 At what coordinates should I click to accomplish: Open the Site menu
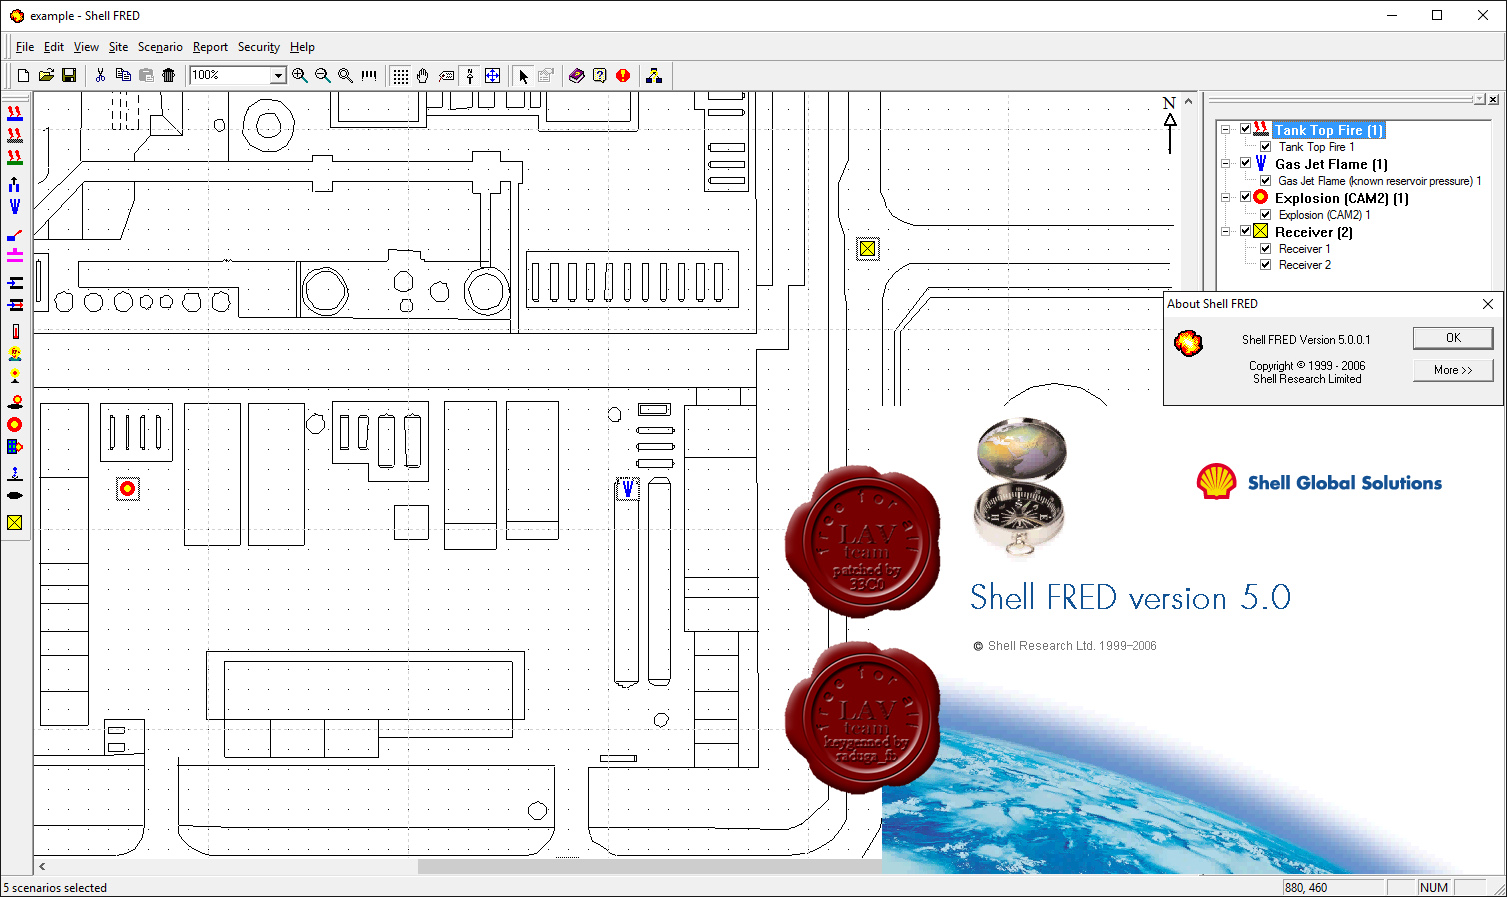point(118,47)
